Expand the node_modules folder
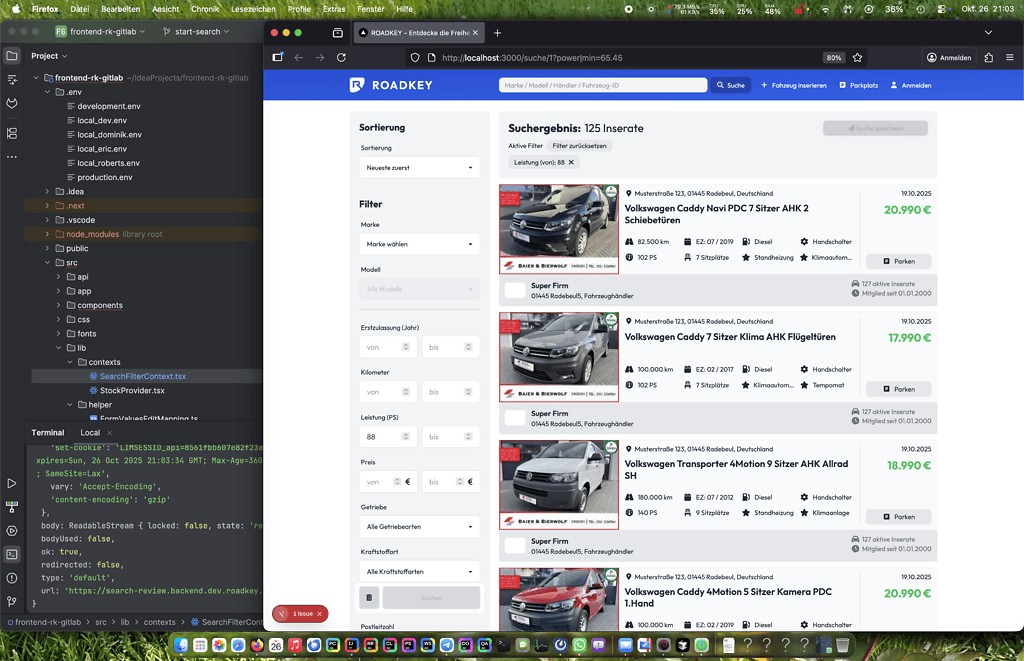The image size is (1024, 661). tap(47, 234)
